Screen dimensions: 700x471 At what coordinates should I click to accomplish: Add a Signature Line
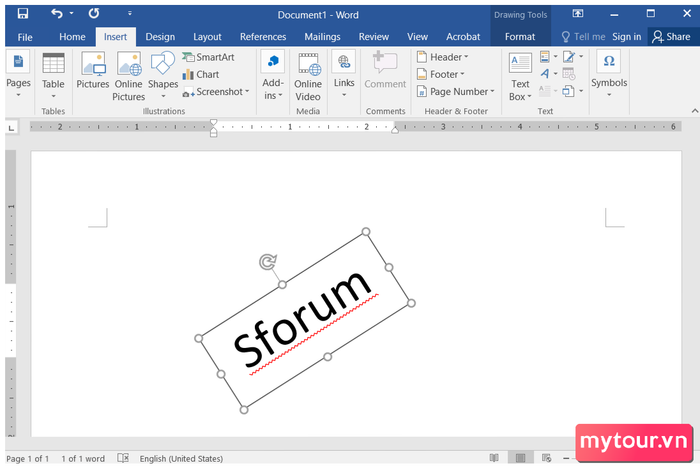(x=573, y=57)
